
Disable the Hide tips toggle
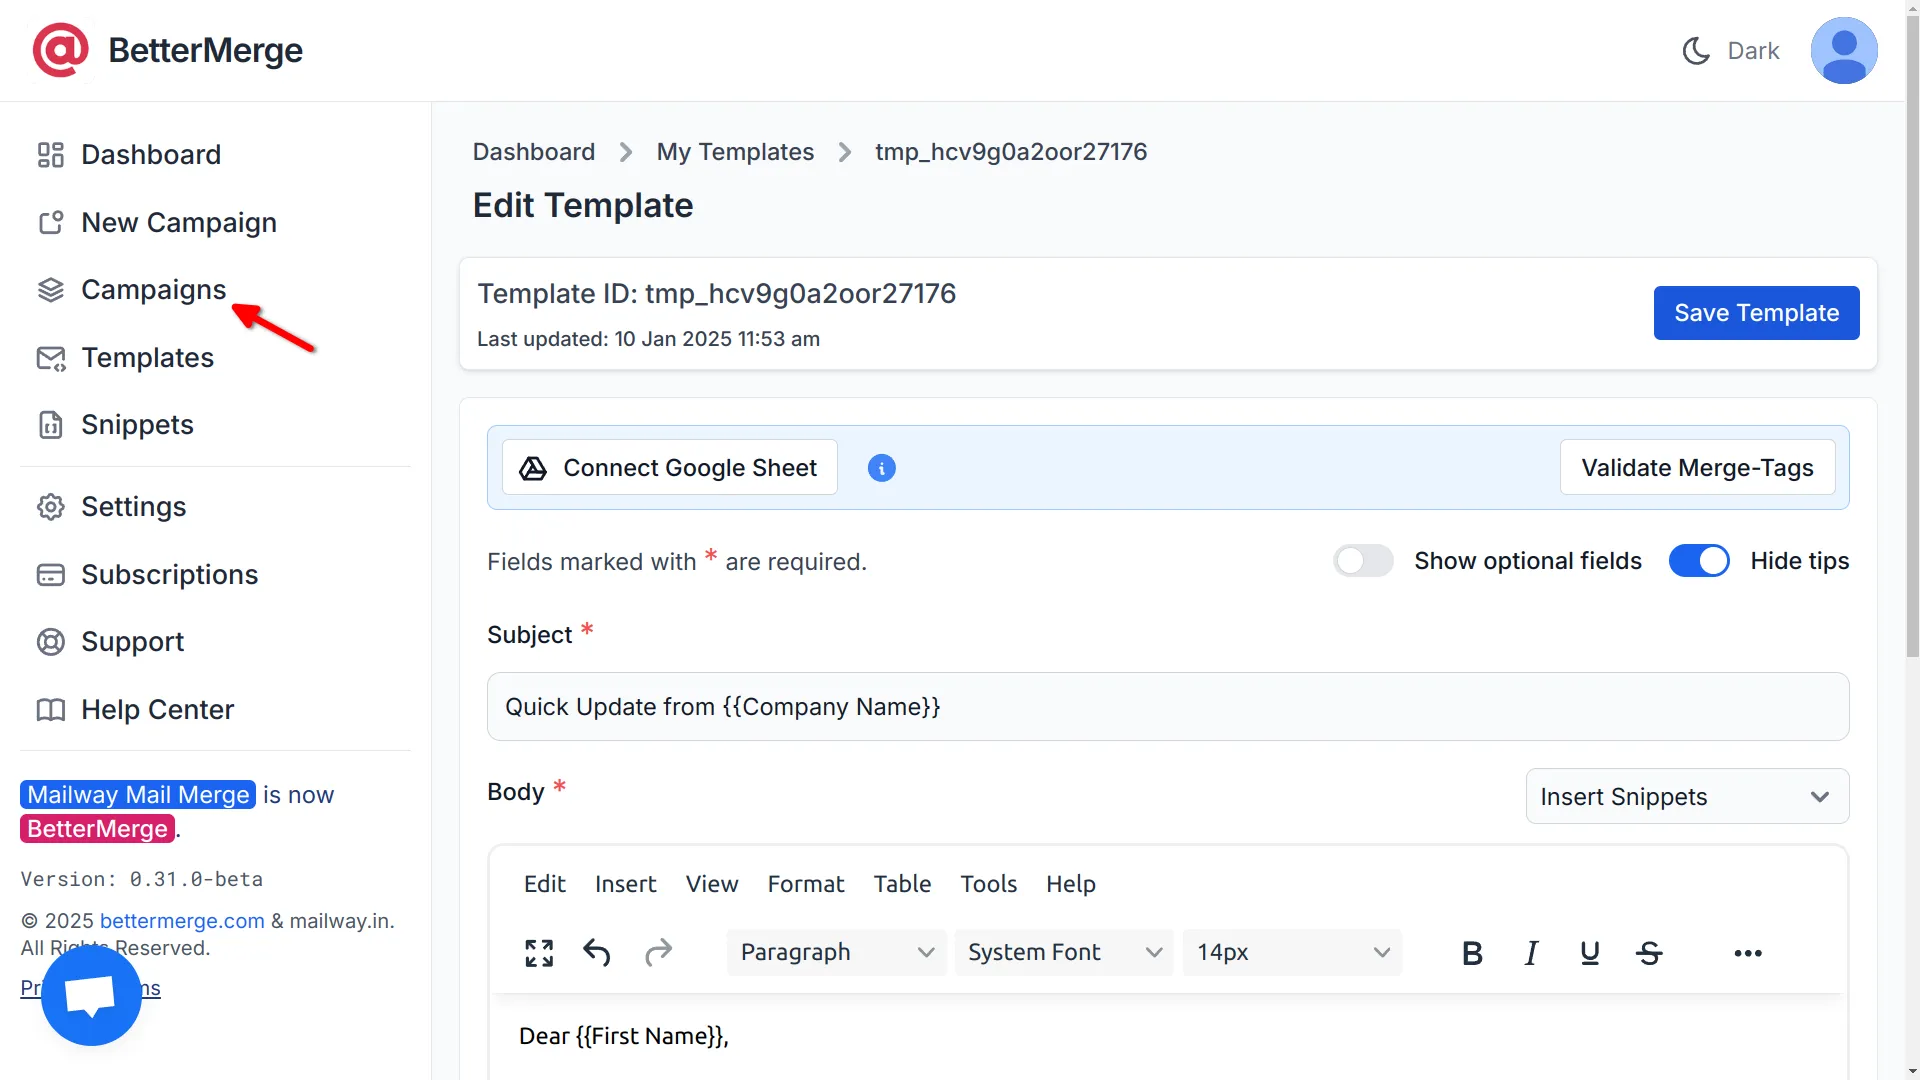[x=1699, y=561]
